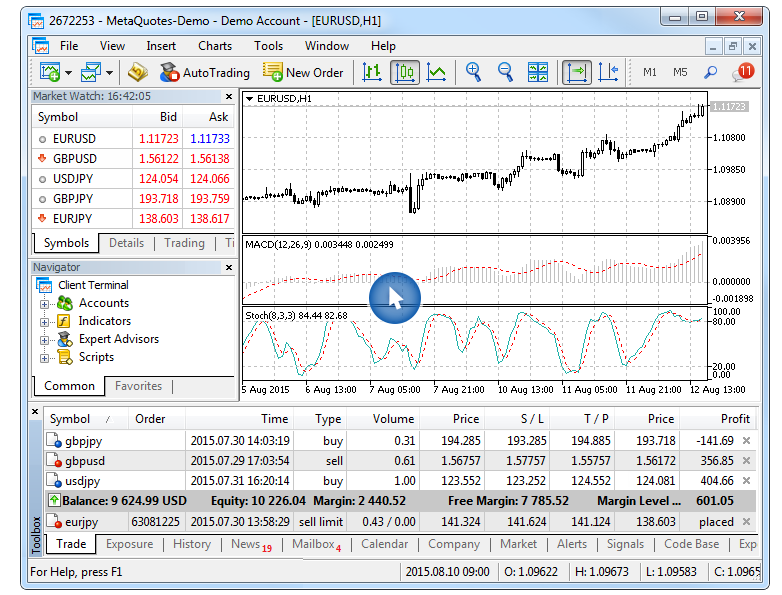The height and width of the screenshot is (595, 782).
Task: Switch chart to bar chart view
Action: click(372, 72)
